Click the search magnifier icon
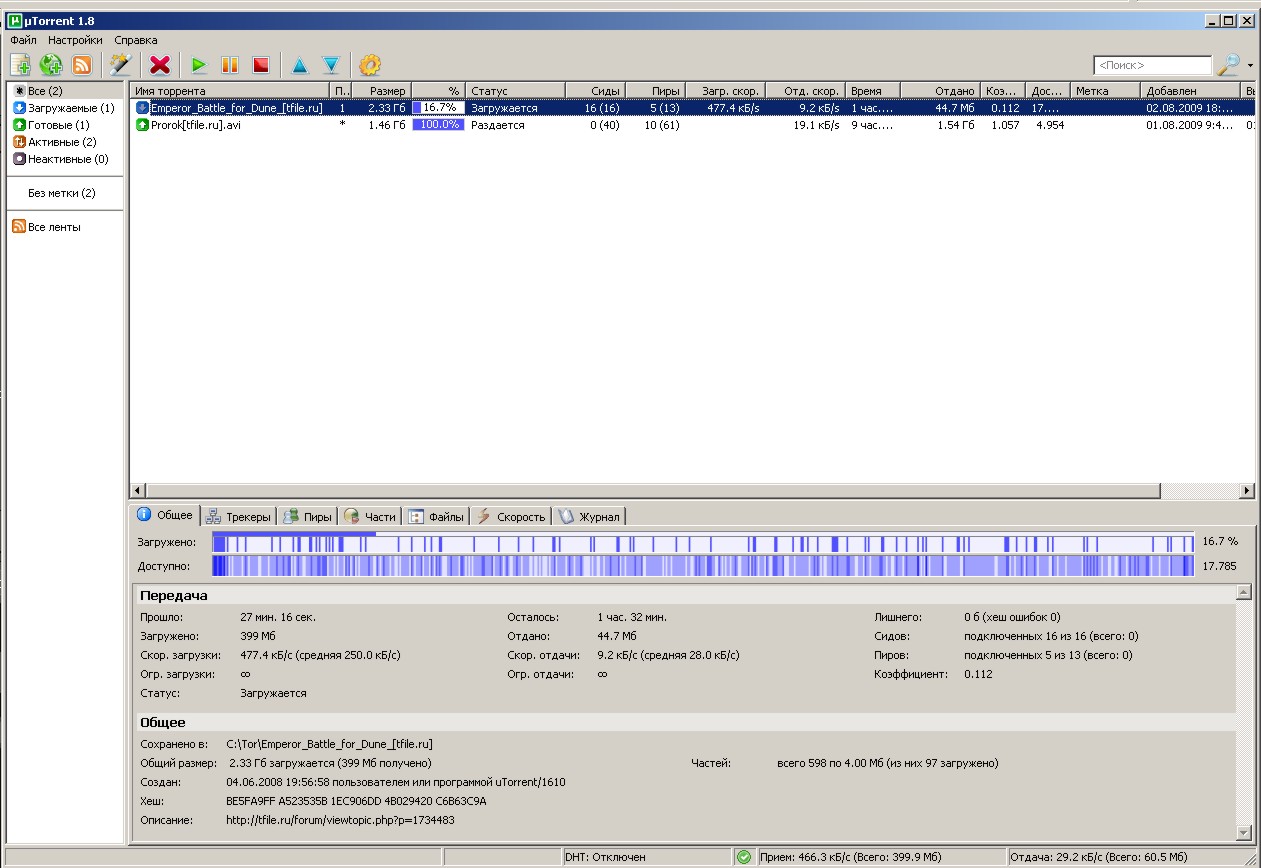 tap(1227, 65)
